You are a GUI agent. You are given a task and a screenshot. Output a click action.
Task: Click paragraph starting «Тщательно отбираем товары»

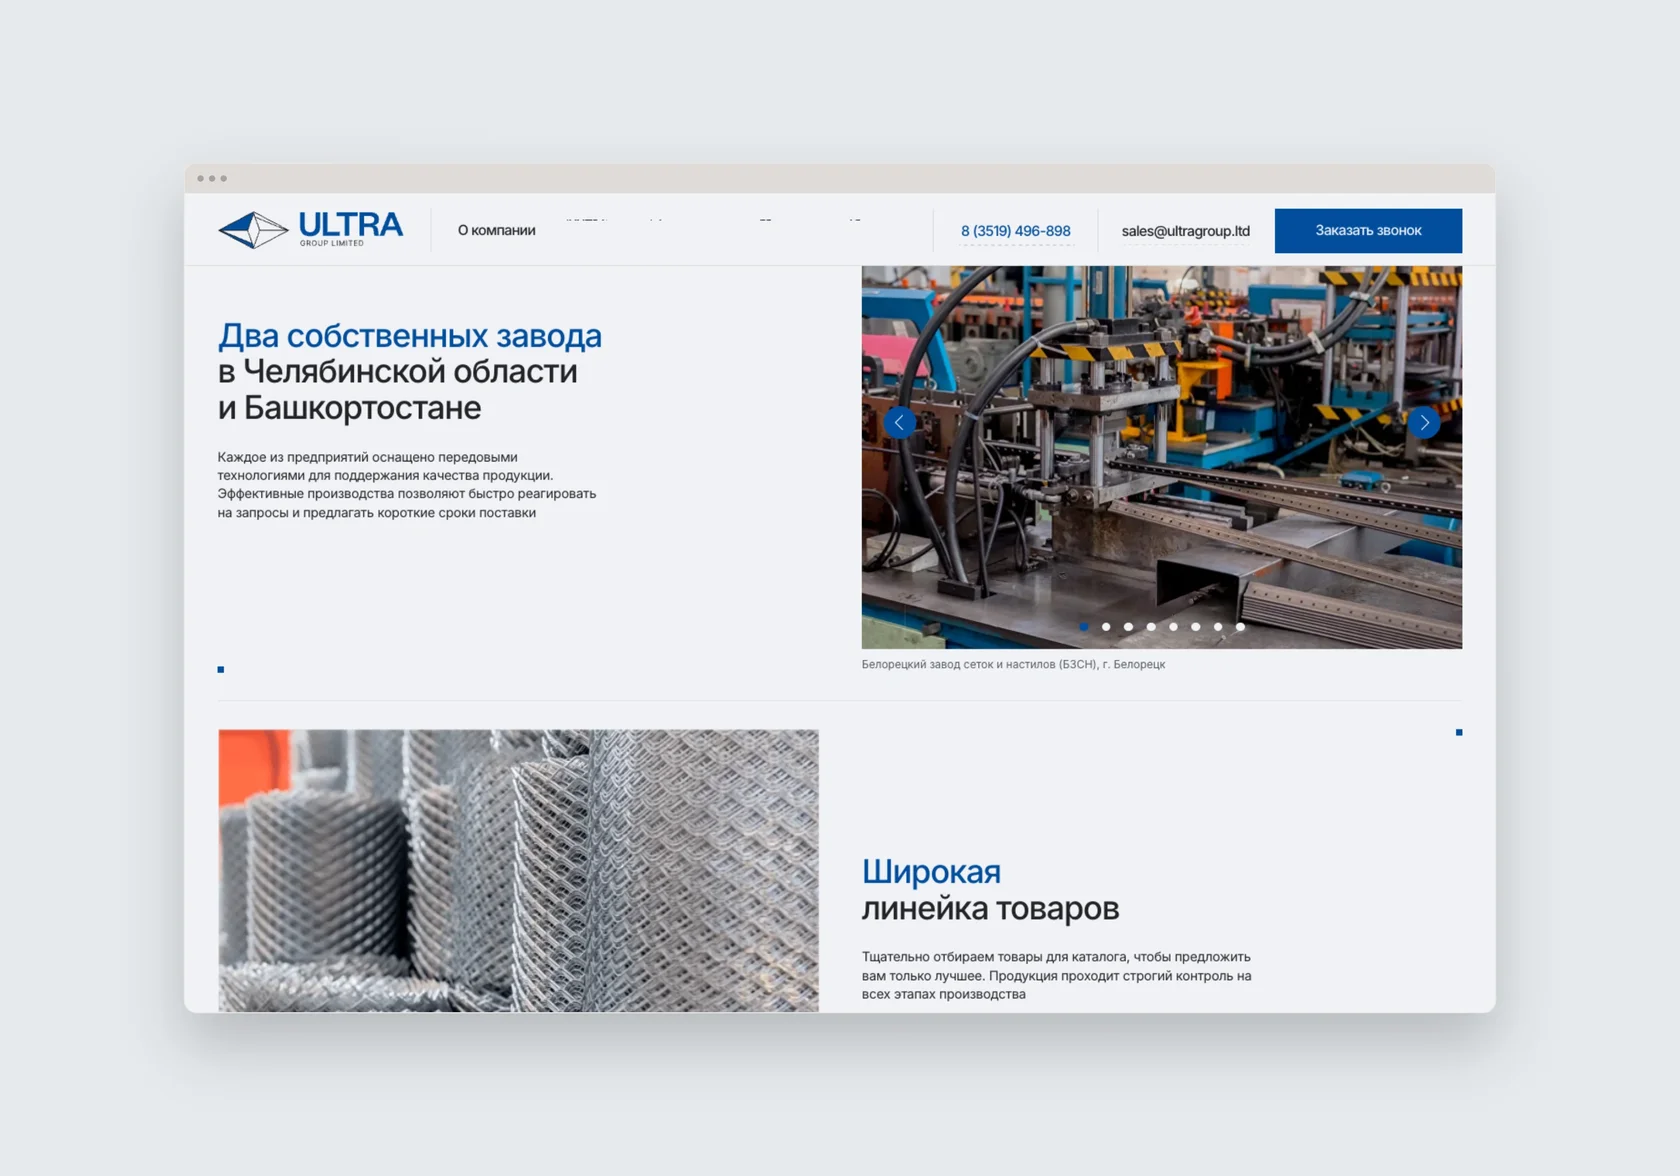pos(1056,975)
